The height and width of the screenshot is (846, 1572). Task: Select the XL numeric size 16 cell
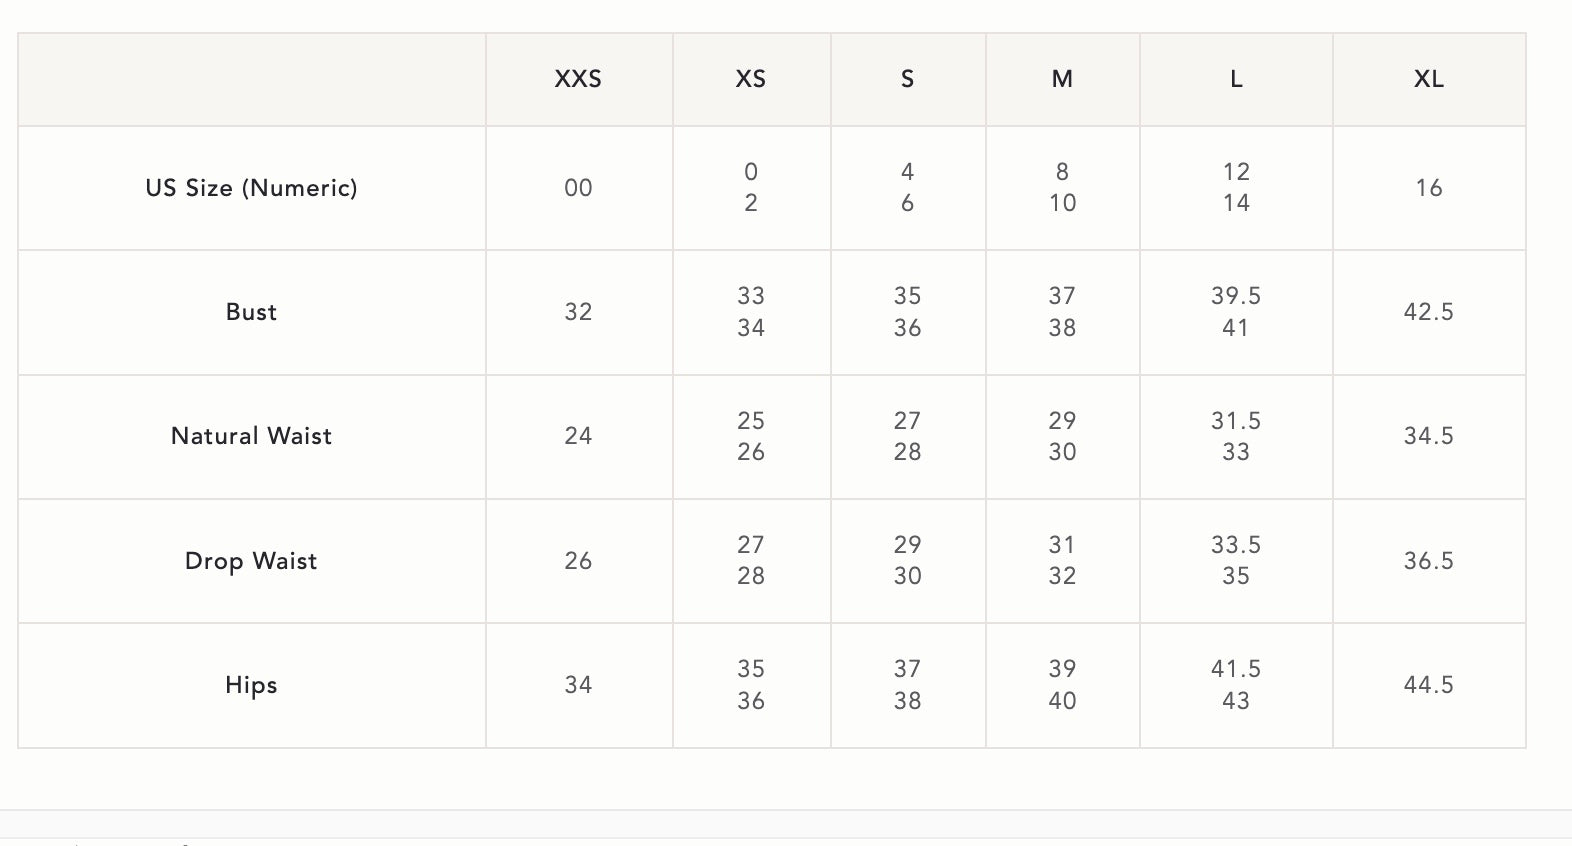click(1428, 188)
